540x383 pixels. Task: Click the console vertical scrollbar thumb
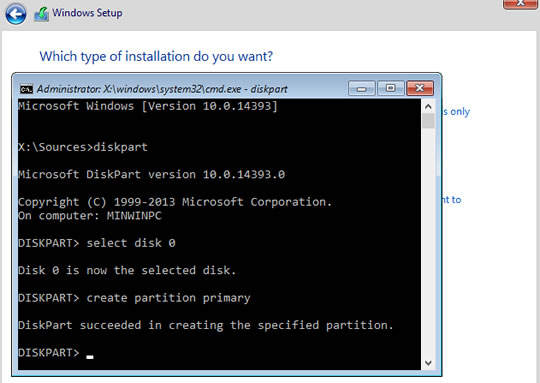coord(428,121)
